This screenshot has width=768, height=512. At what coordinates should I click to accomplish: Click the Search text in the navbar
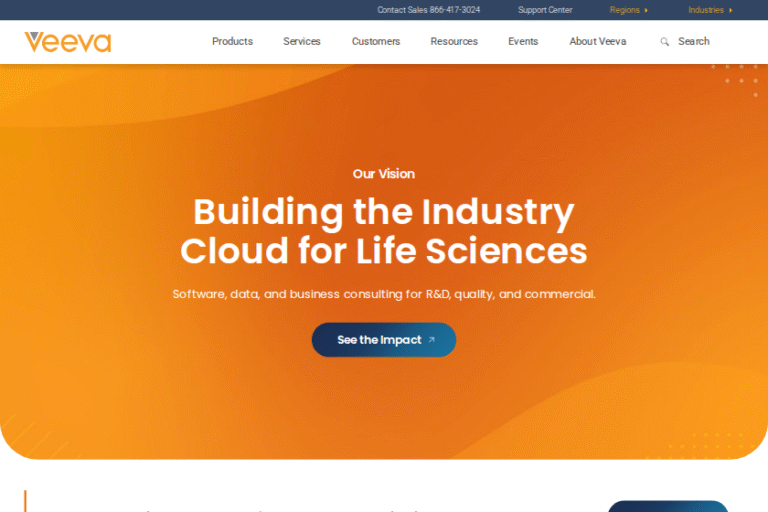694,41
